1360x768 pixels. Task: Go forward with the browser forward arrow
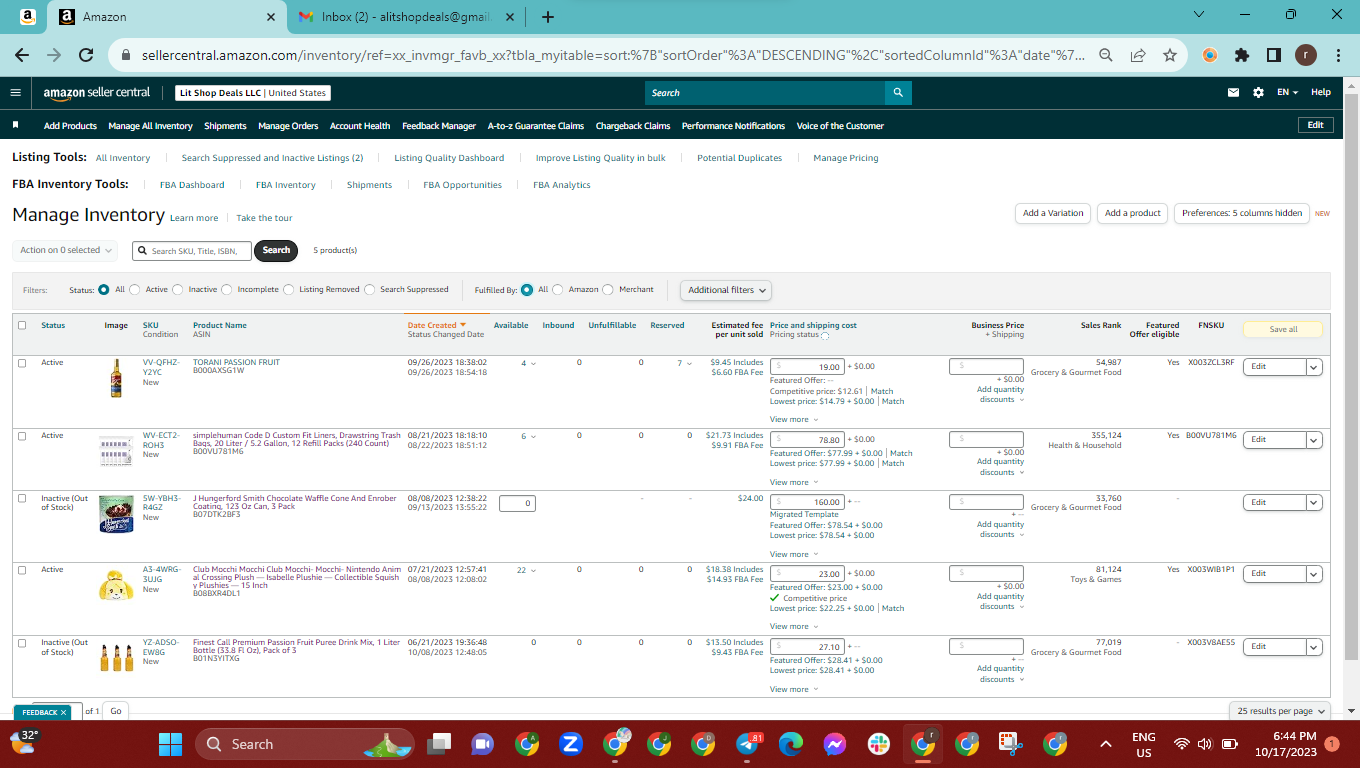click(x=54, y=56)
